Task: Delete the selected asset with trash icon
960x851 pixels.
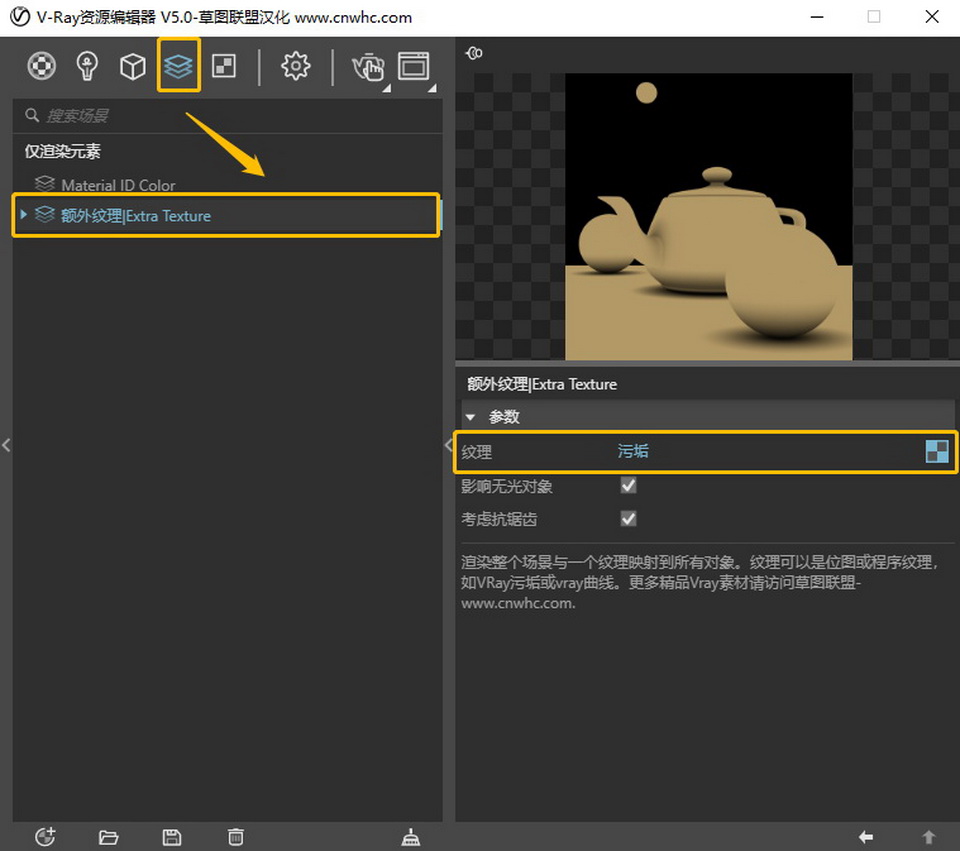Action: click(235, 837)
